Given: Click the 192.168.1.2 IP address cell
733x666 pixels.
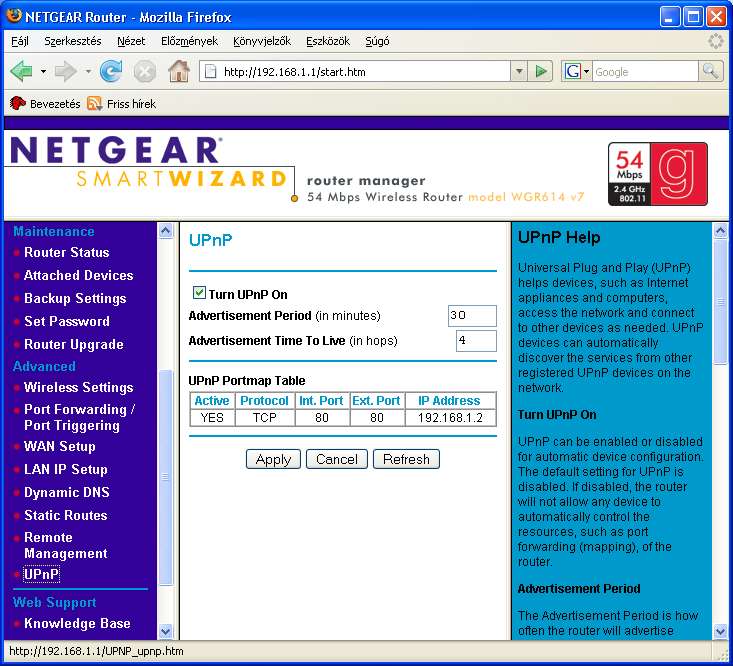Looking at the screenshot, I should pyautogui.click(x=450, y=417).
